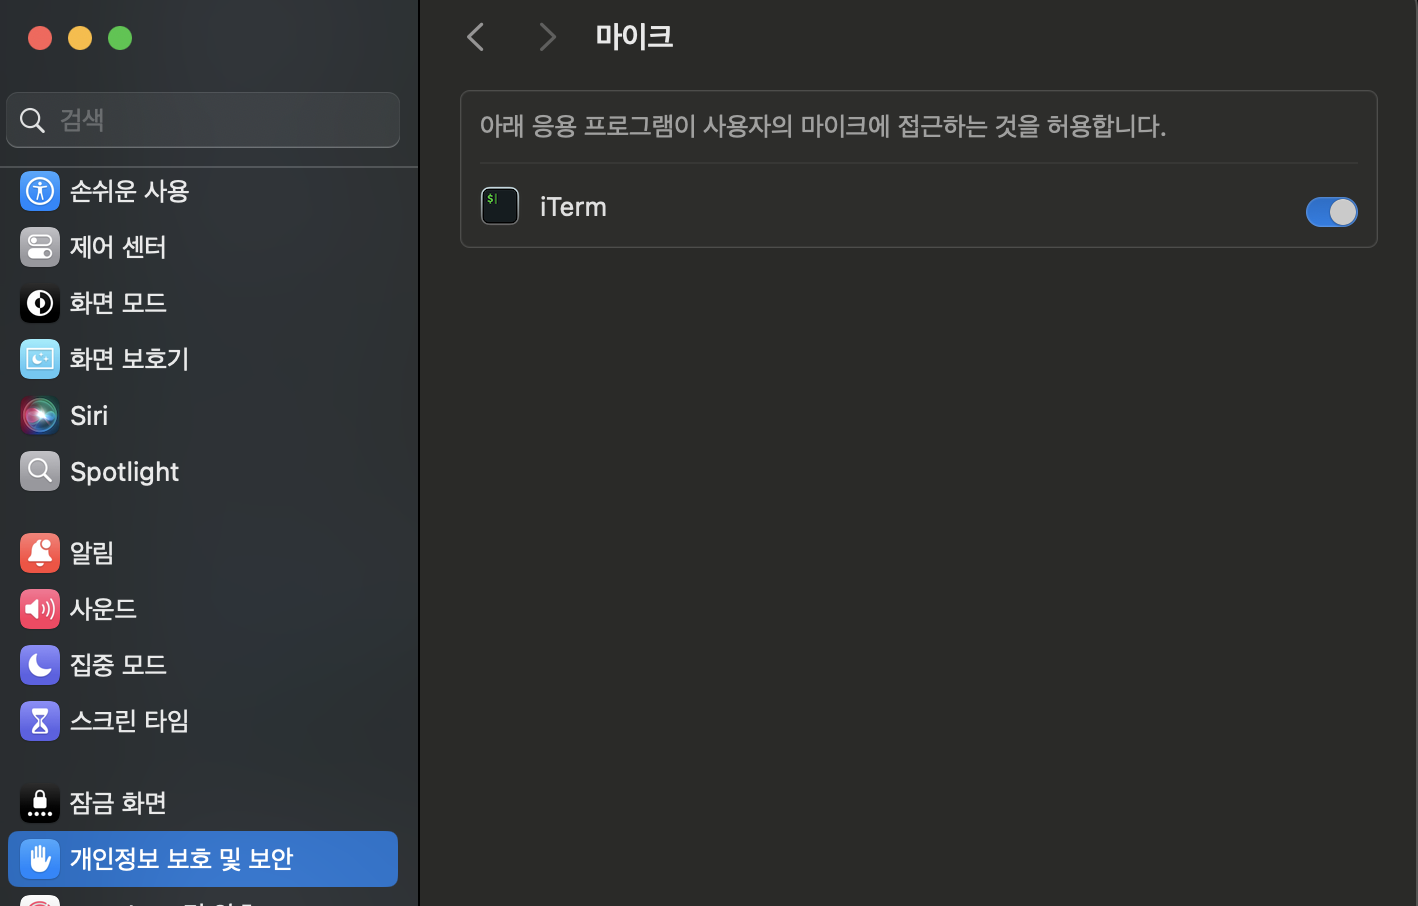Viewport: 1418px width, 906px height.
Task: Click the Control Center (제어 센터) icon
Action: click(x=40, y=247)
